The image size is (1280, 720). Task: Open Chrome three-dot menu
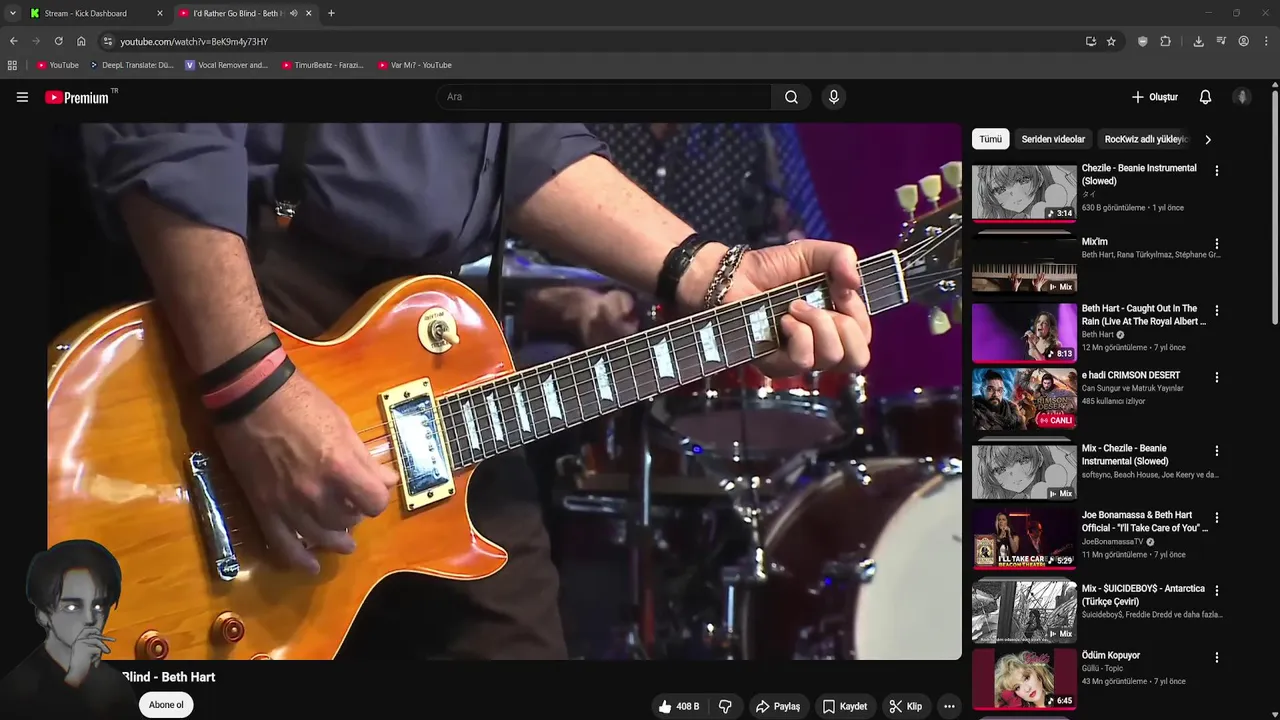click(x=1266, y=41)
